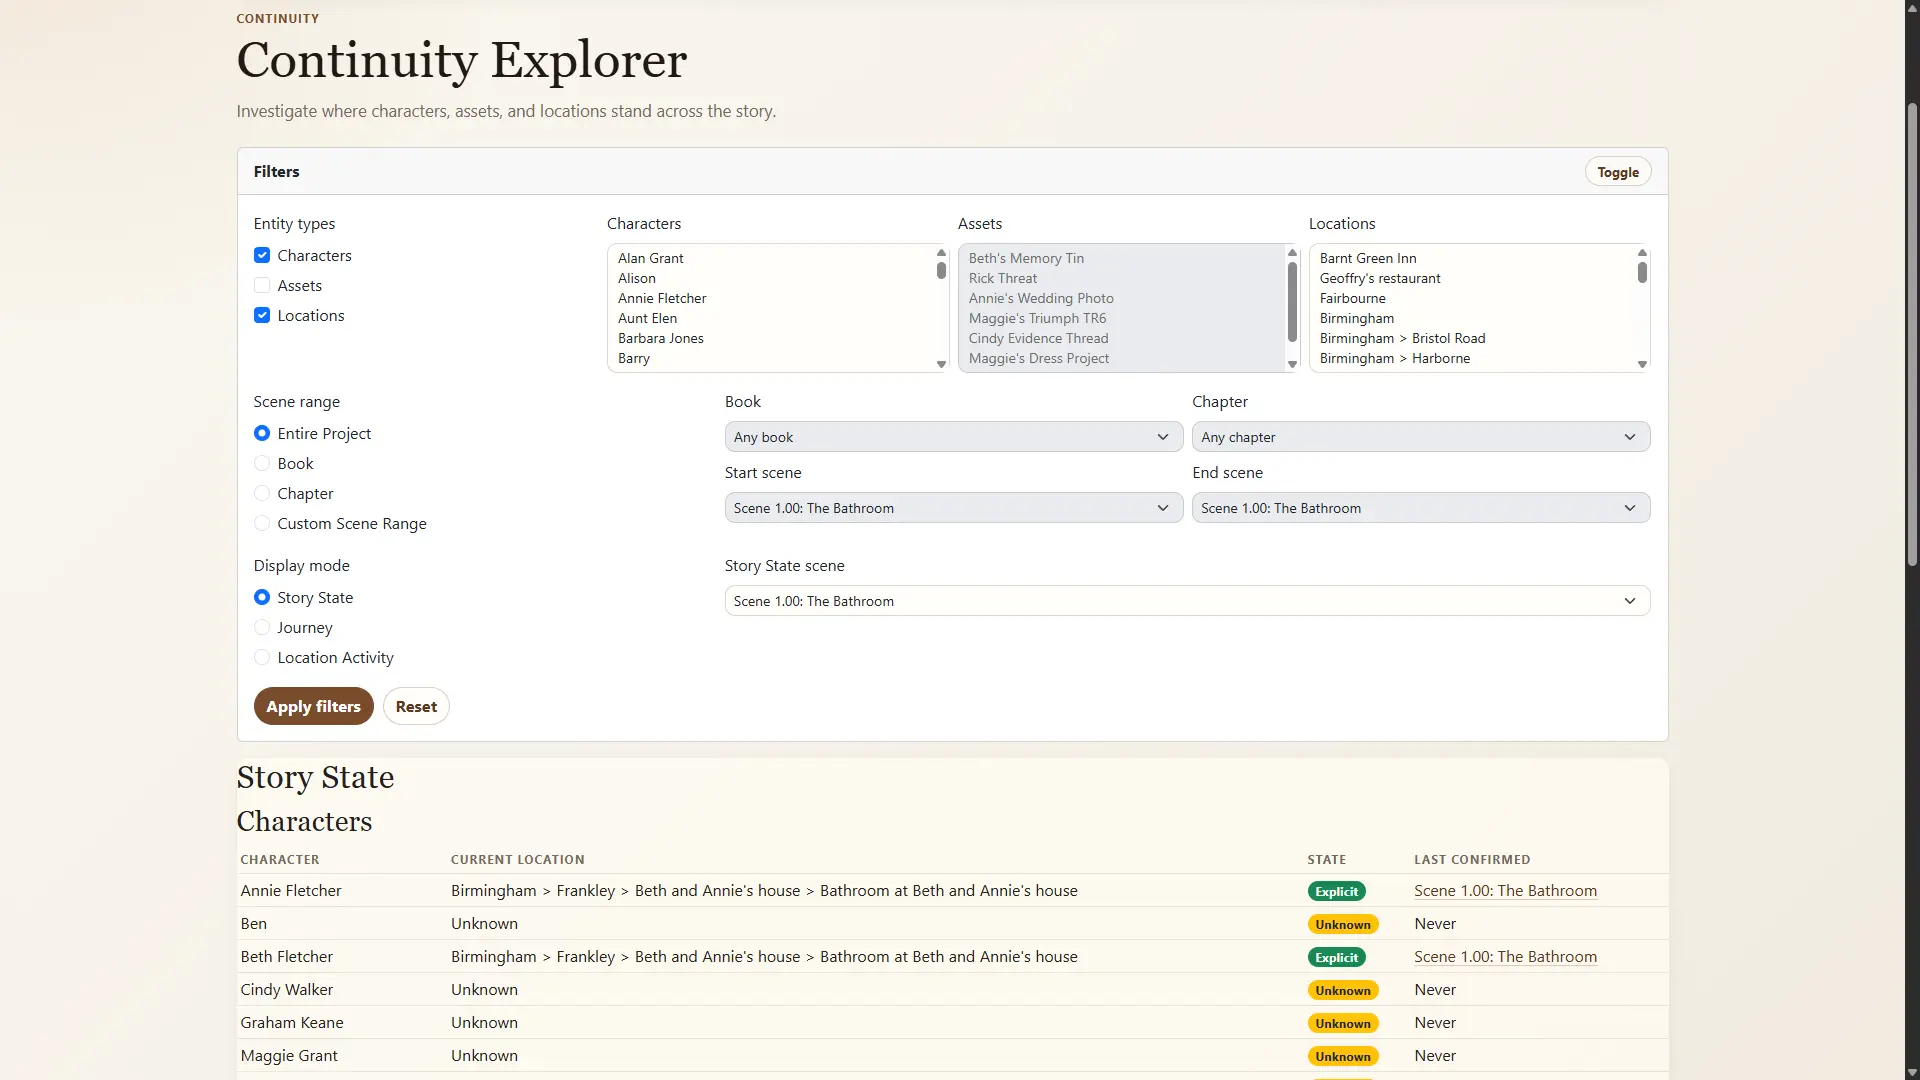Switch display mode to Journey

[x=262, y=627]
